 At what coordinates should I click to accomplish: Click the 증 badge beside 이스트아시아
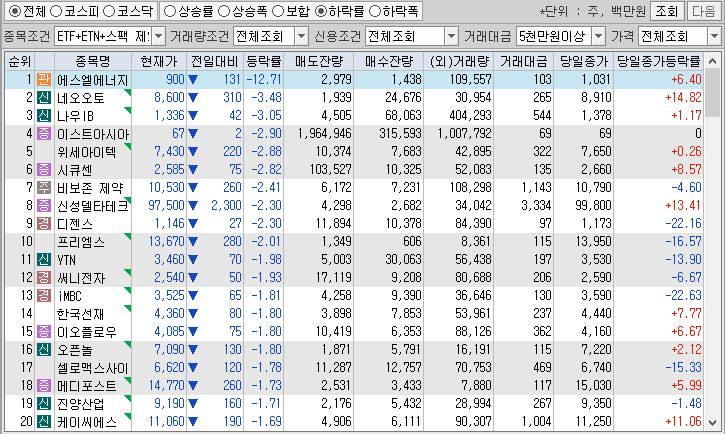(x=44, y=134)
